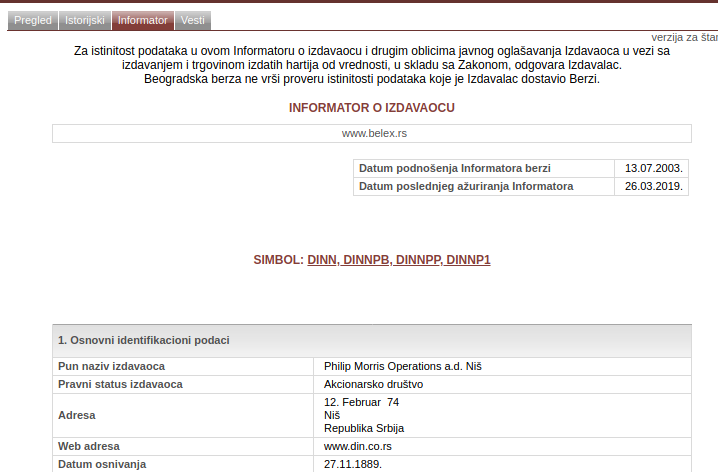Viewport: 718px width, 472px height.
Task: Switch to the Pregled tab
Action: coord(33,21)
